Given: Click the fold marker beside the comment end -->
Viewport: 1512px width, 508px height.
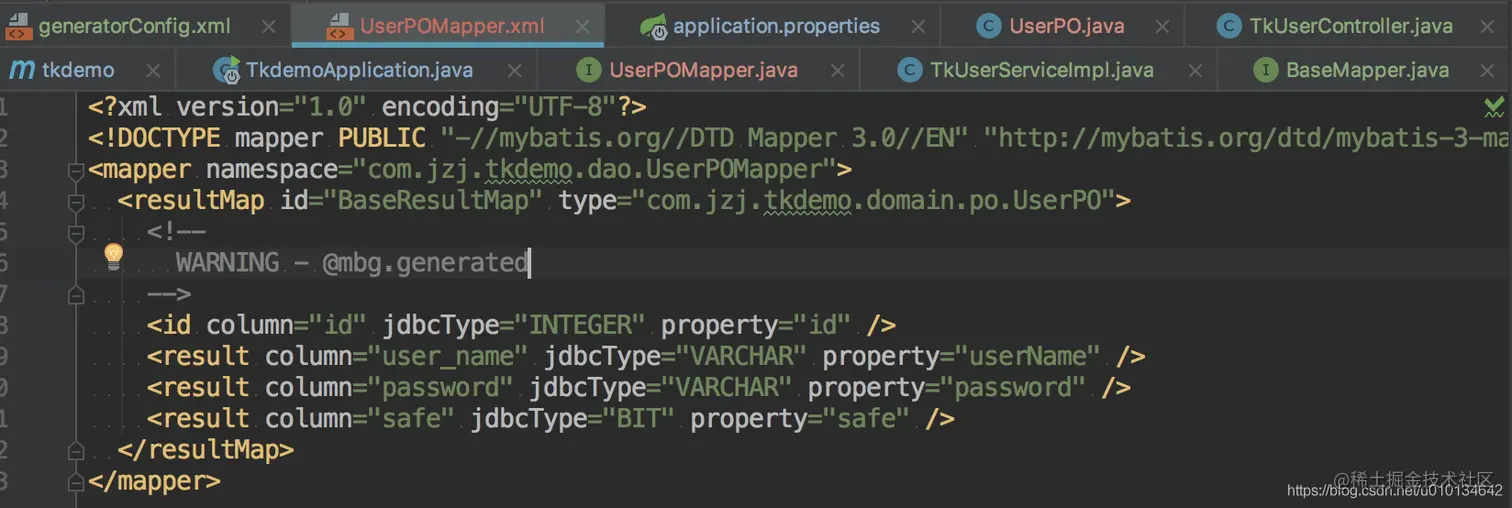Looking at the screenshot, I should point(75,296).
